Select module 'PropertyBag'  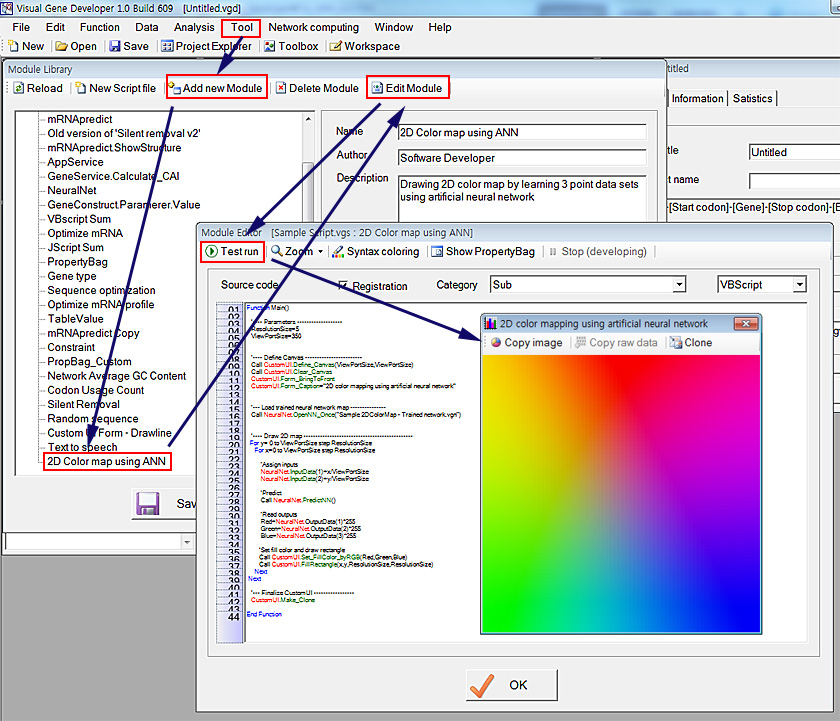coord(77,262)
